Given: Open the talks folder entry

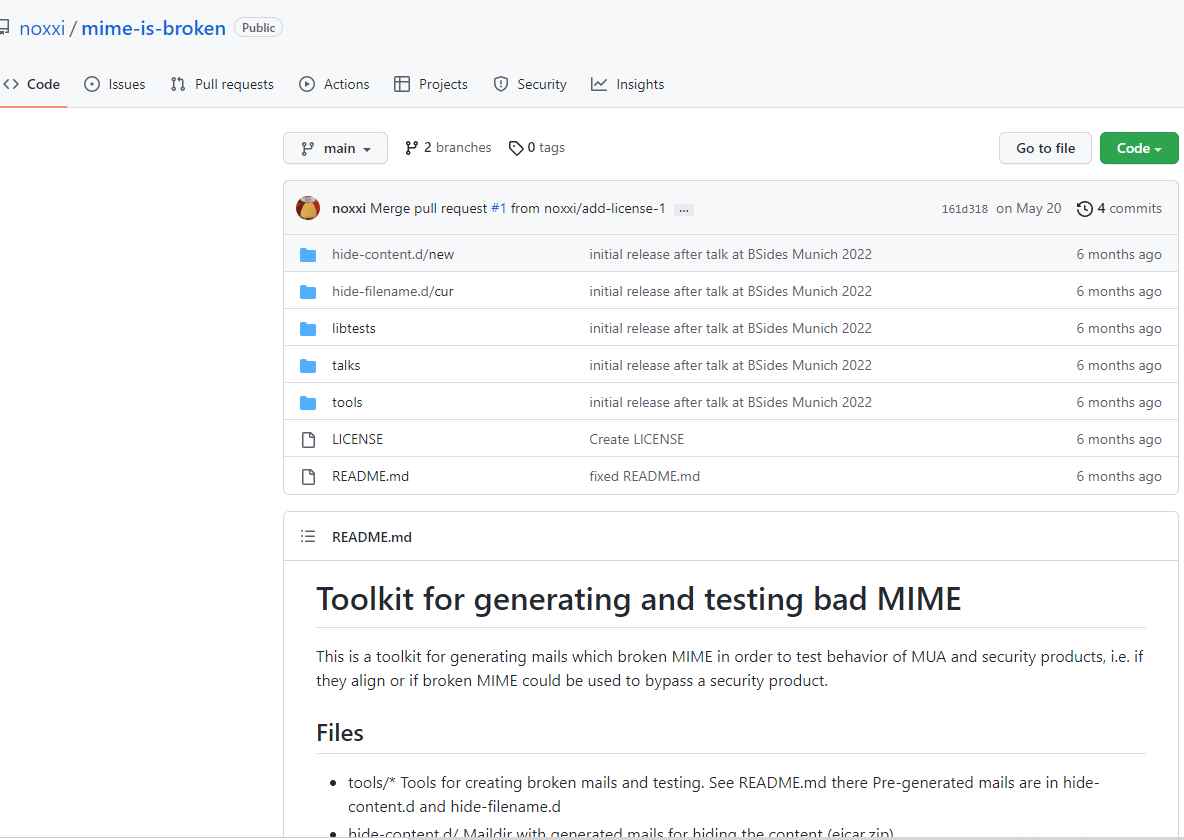Looking at the screenshot, I should click(x=346, y=365).
